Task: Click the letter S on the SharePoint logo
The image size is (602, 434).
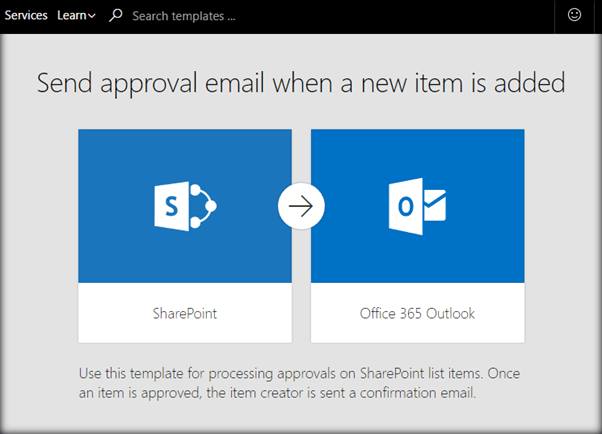Action: (x=170, y=208)
